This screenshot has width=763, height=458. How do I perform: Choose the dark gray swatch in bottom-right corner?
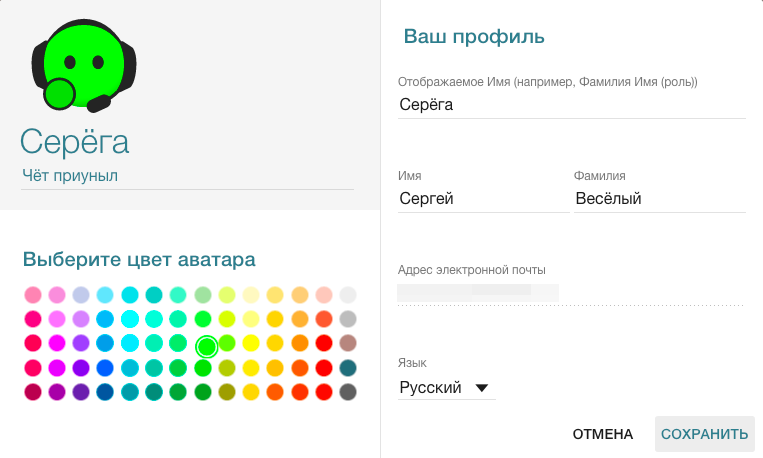click(348, 392)
